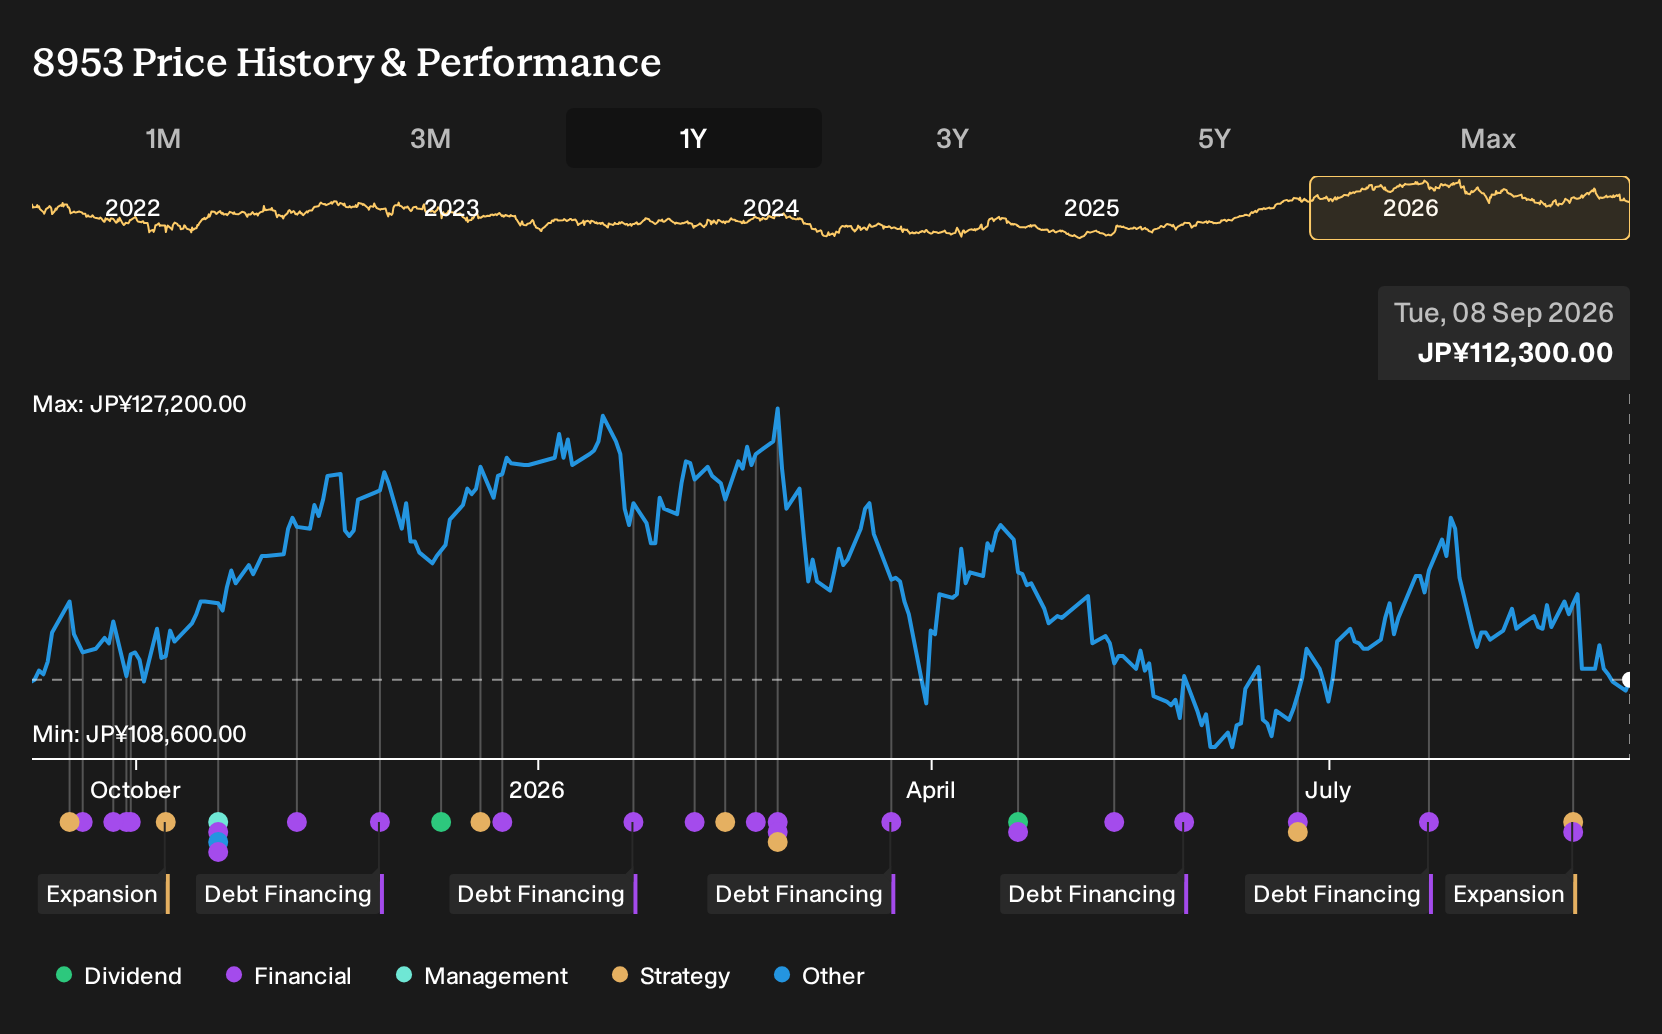Click the lone purple marker after the teal stack

297,822
